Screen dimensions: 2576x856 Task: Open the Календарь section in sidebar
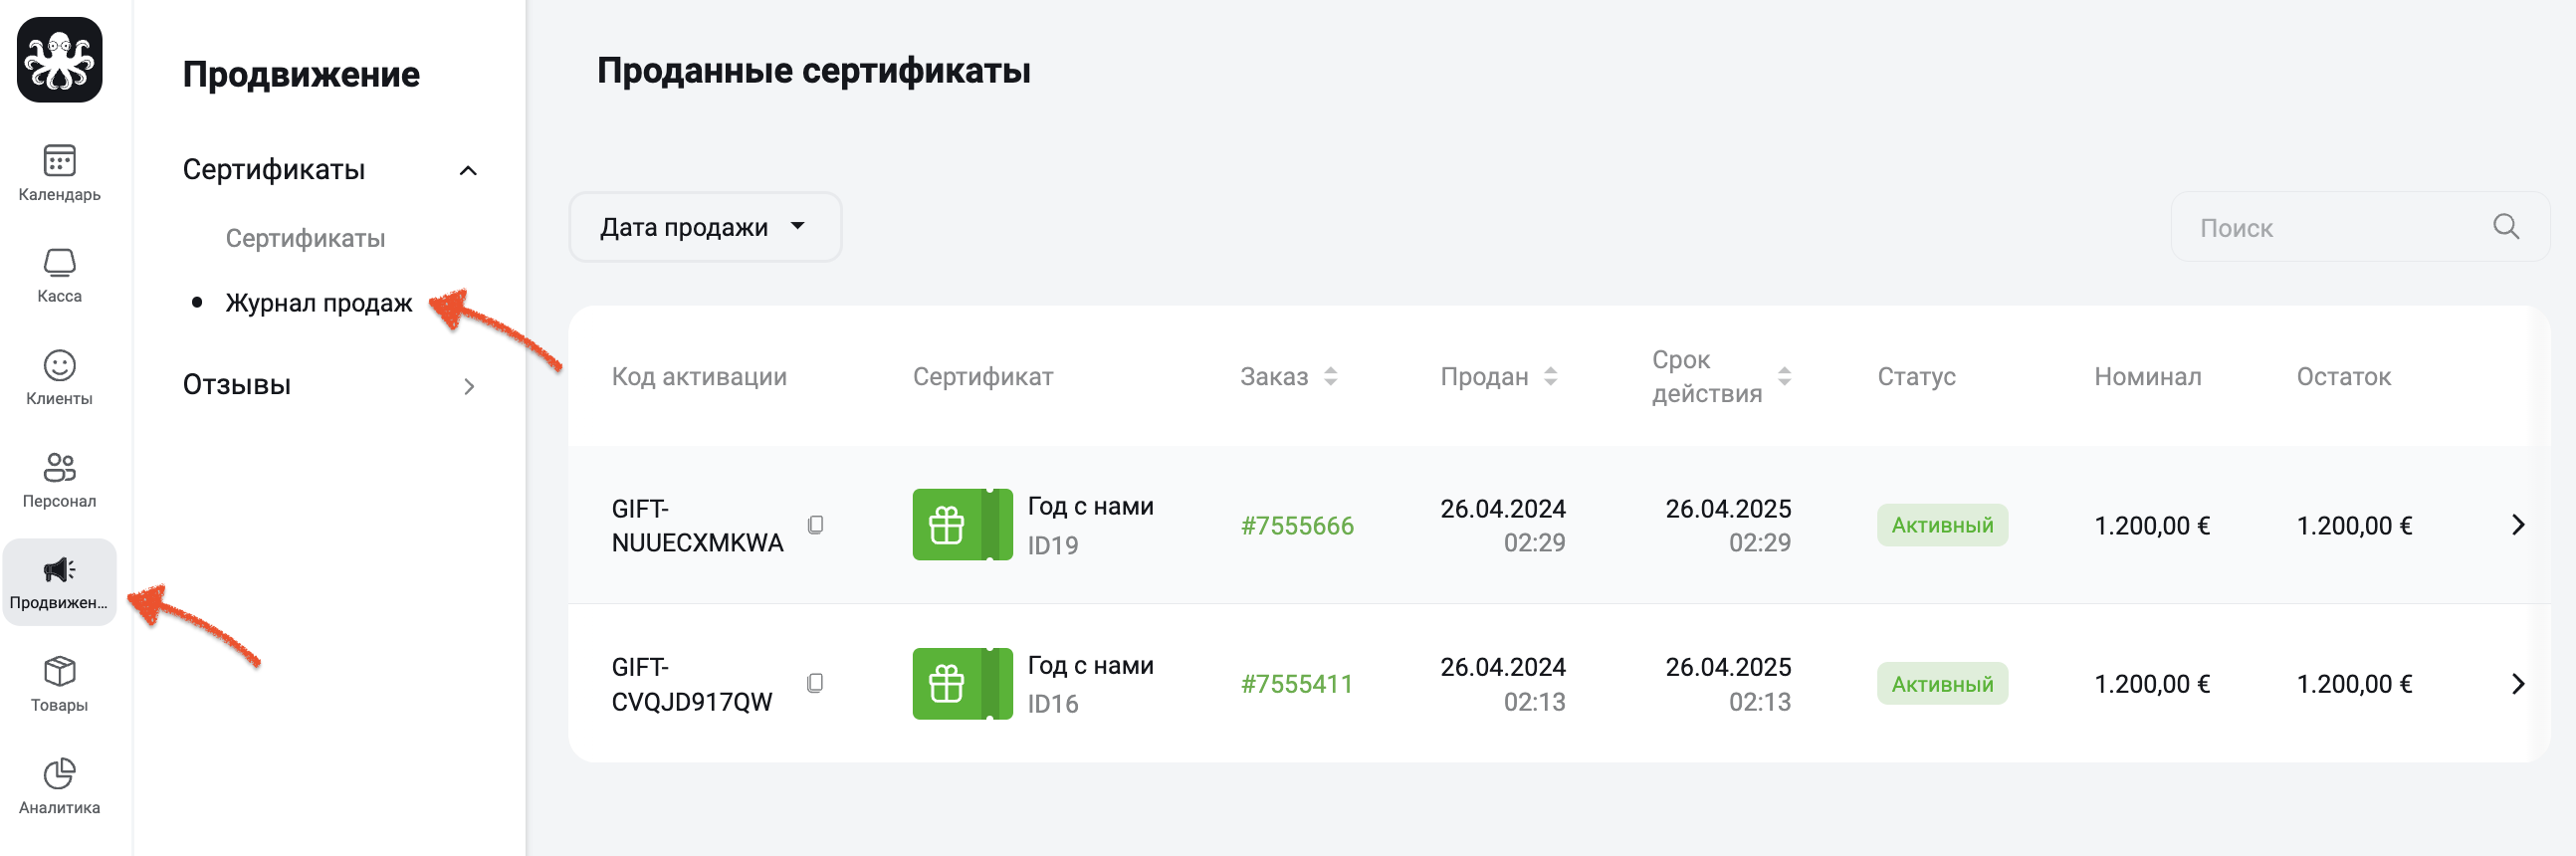pyautogui.click(x=59, y=170)
